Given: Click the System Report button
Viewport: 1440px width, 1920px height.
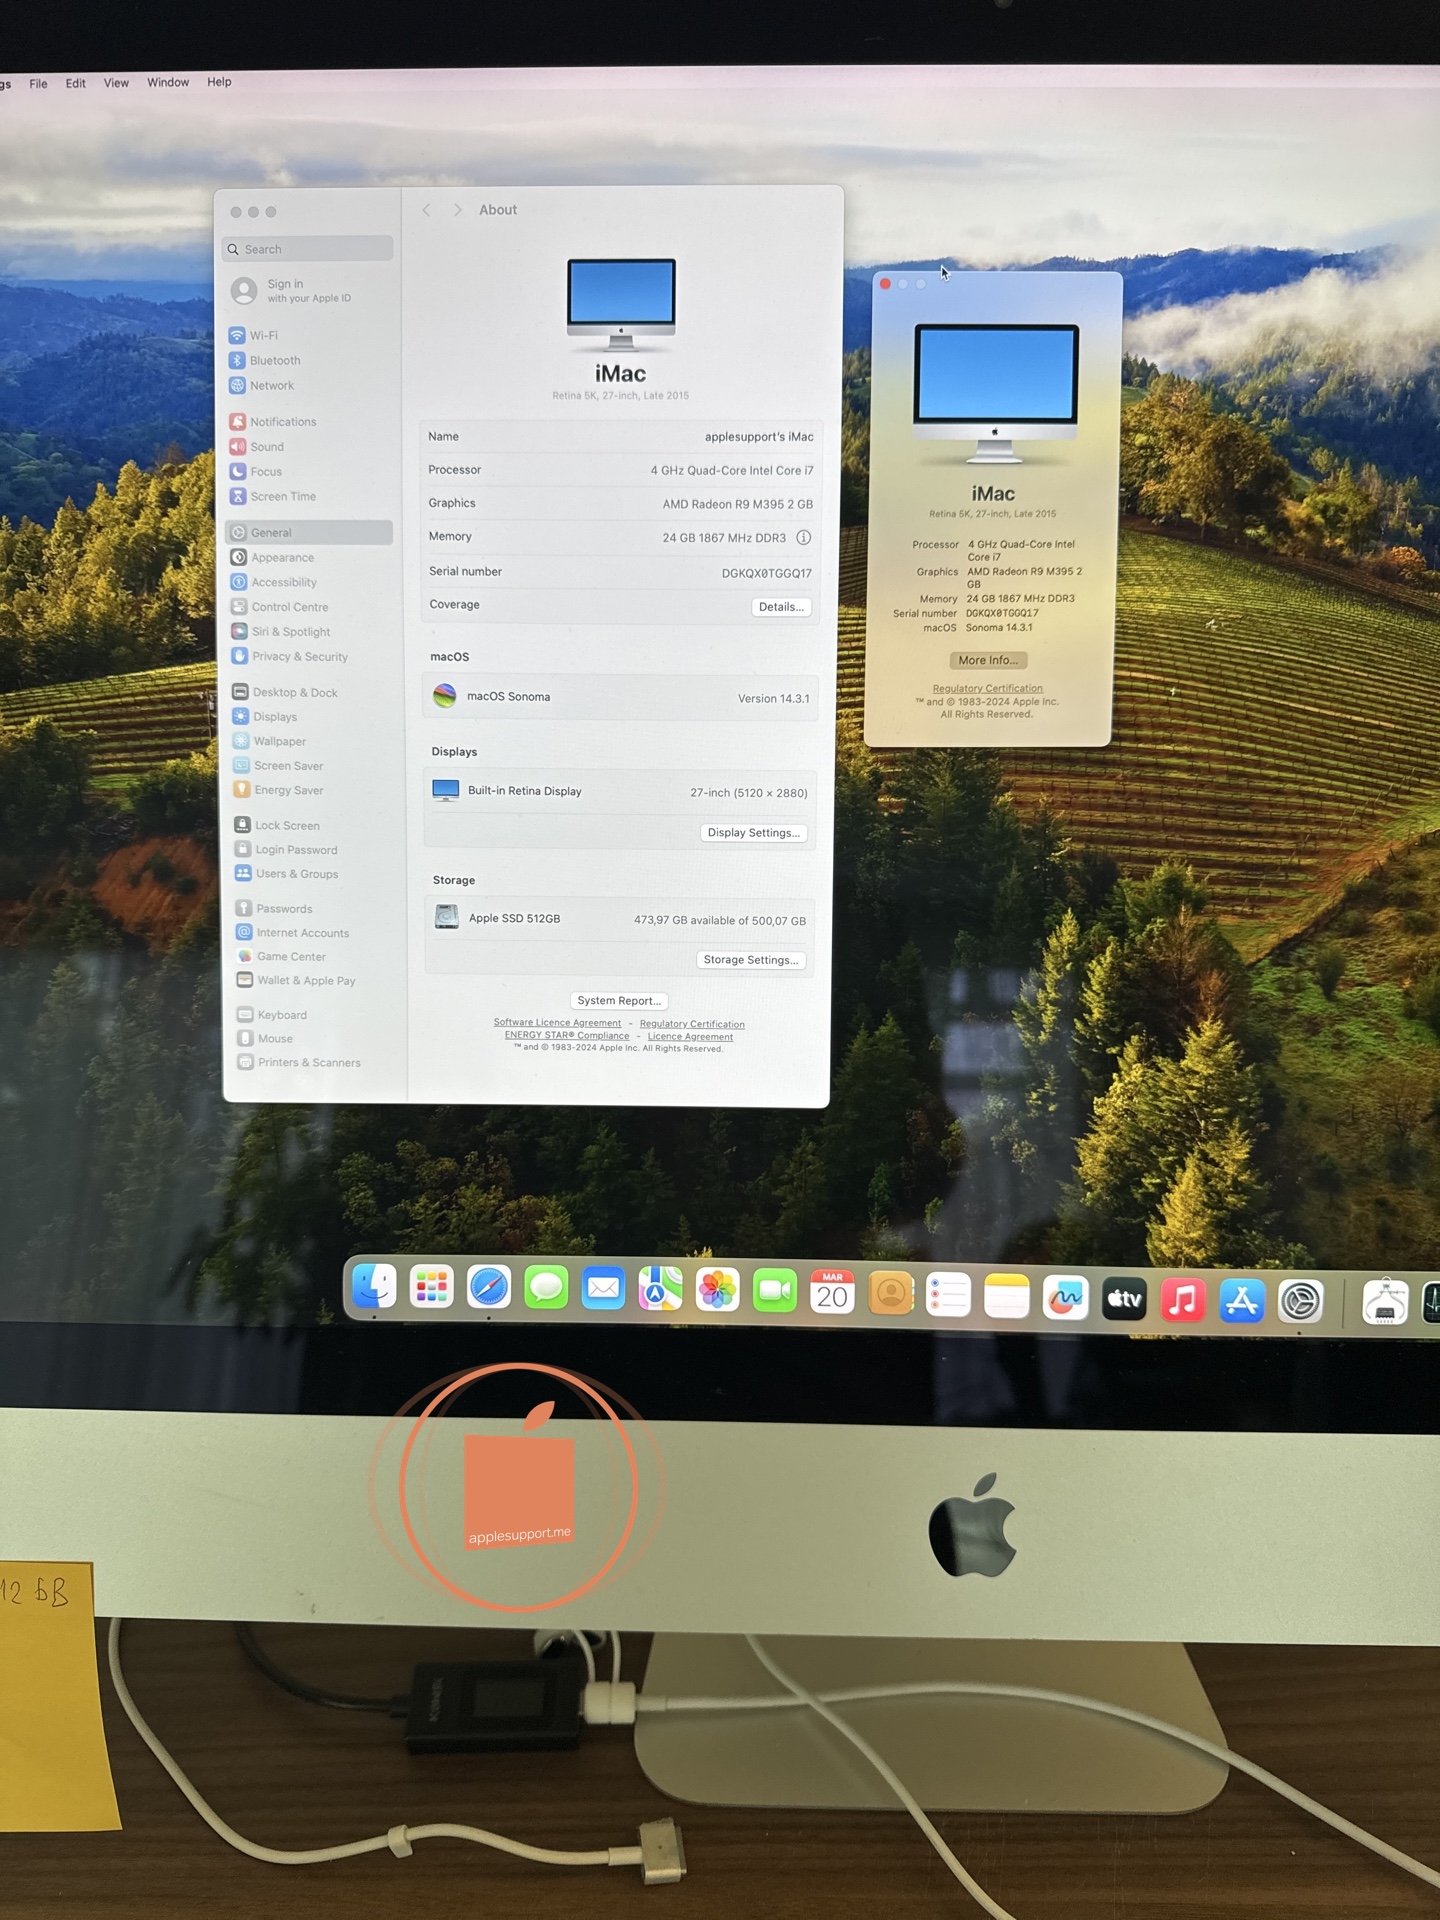Looking at the screenshot, I should [619, 1001].
